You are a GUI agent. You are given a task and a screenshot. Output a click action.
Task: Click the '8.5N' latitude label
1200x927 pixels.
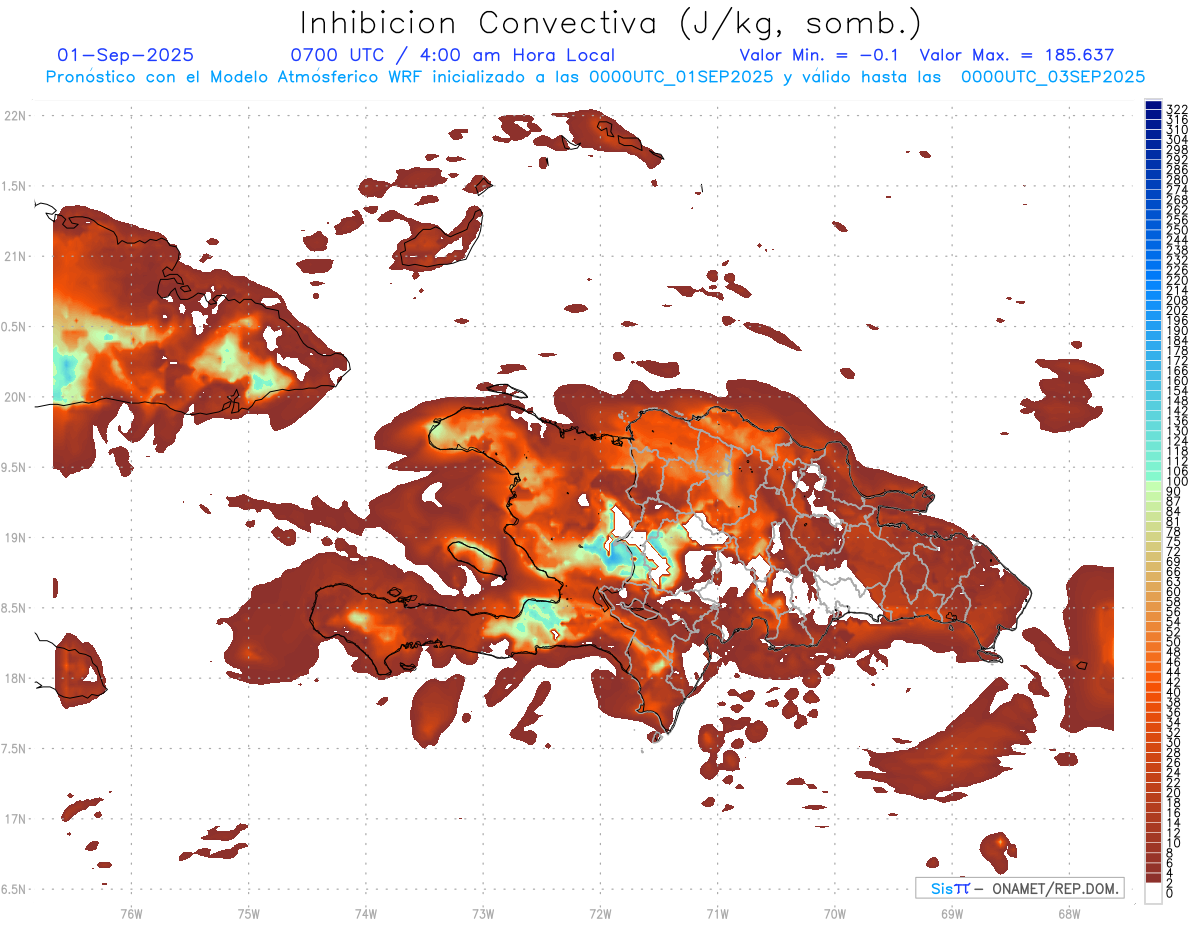15,608
